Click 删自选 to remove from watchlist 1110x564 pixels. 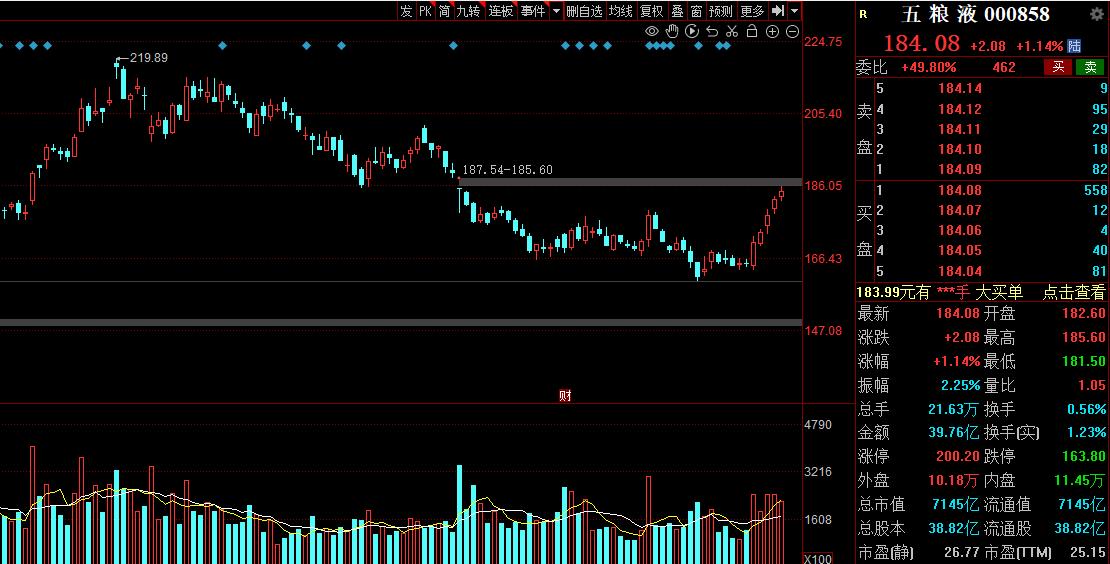(x=584, y=11)
